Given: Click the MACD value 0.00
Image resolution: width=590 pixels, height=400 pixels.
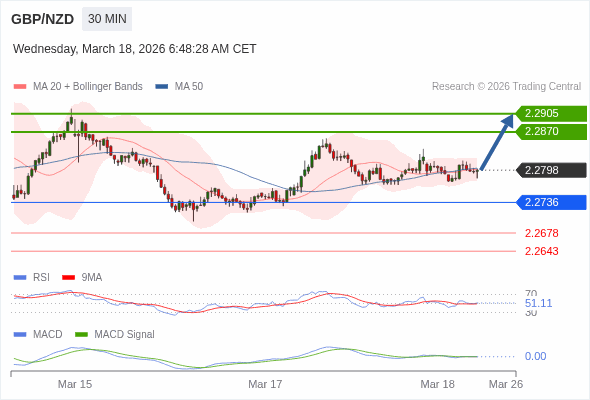Looking at the screenshot, I should (535, 356).
